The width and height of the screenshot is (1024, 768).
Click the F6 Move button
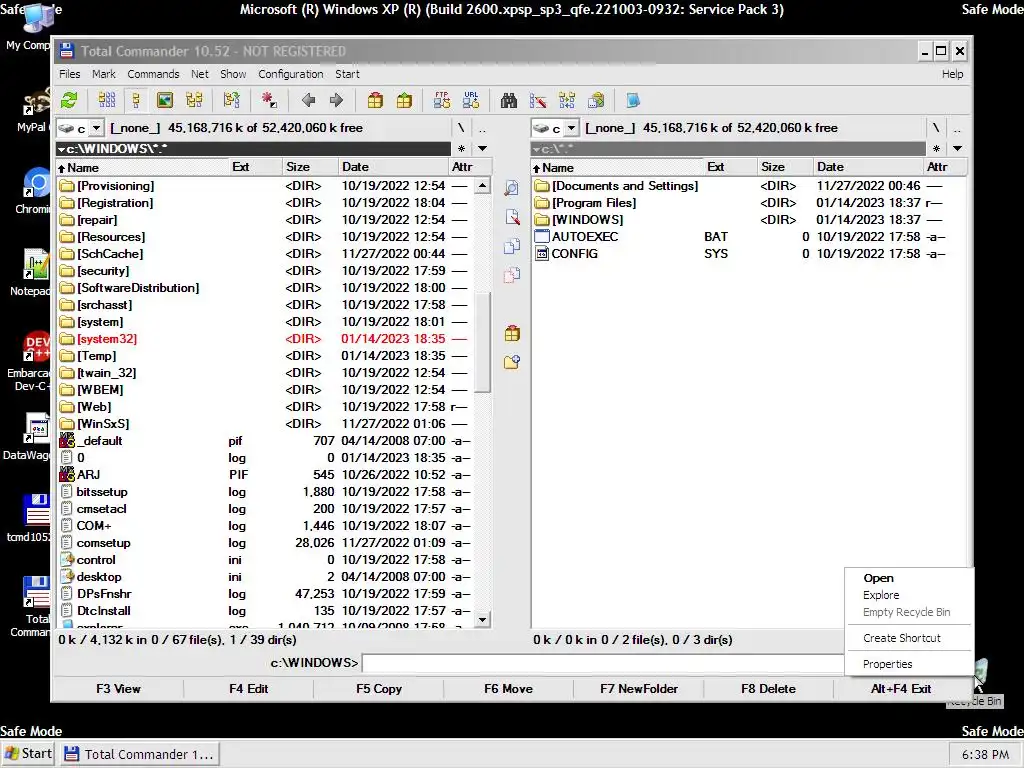508,688
